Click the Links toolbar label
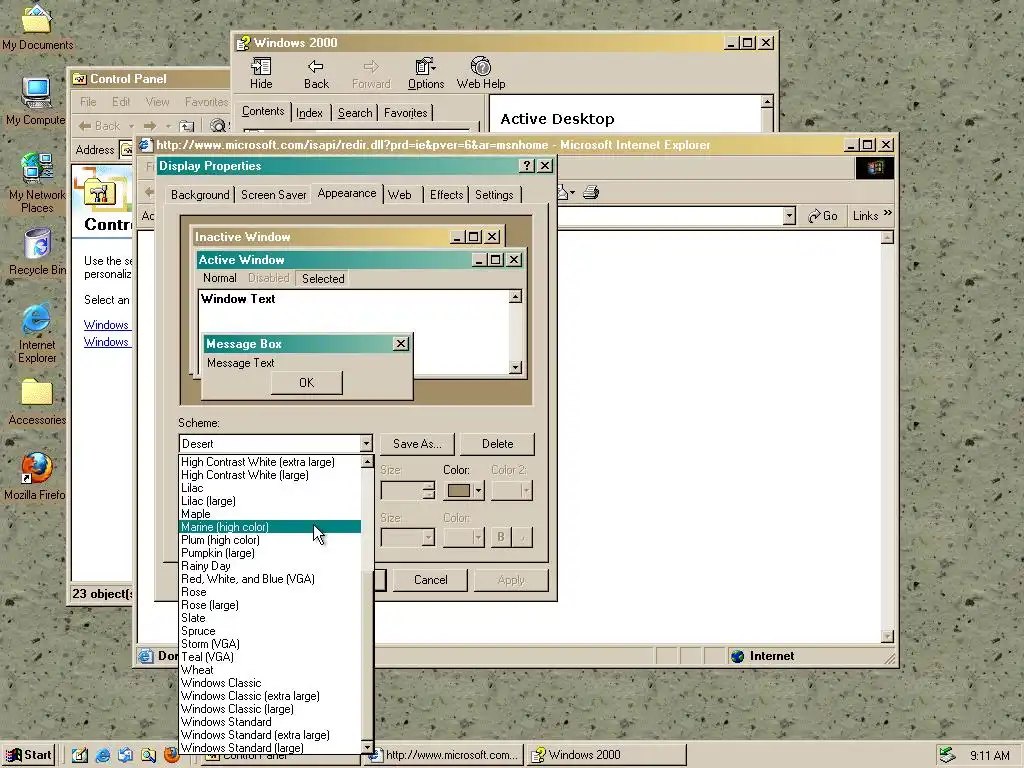Screen dimensions: 1024x768 pos(865,216)
